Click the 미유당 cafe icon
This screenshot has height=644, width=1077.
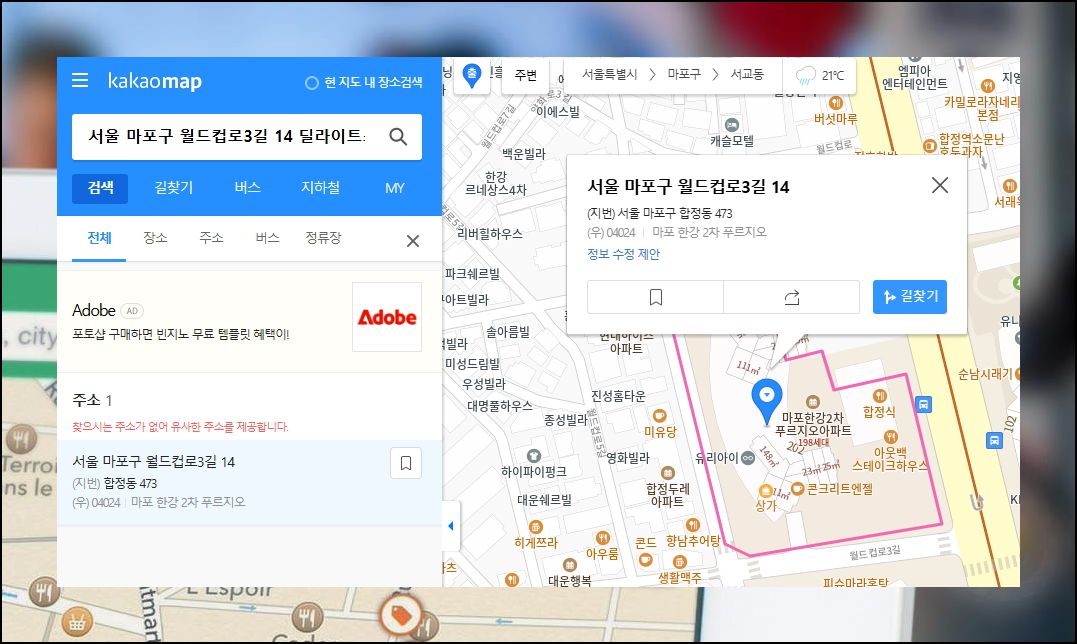(x=659, y=415)
